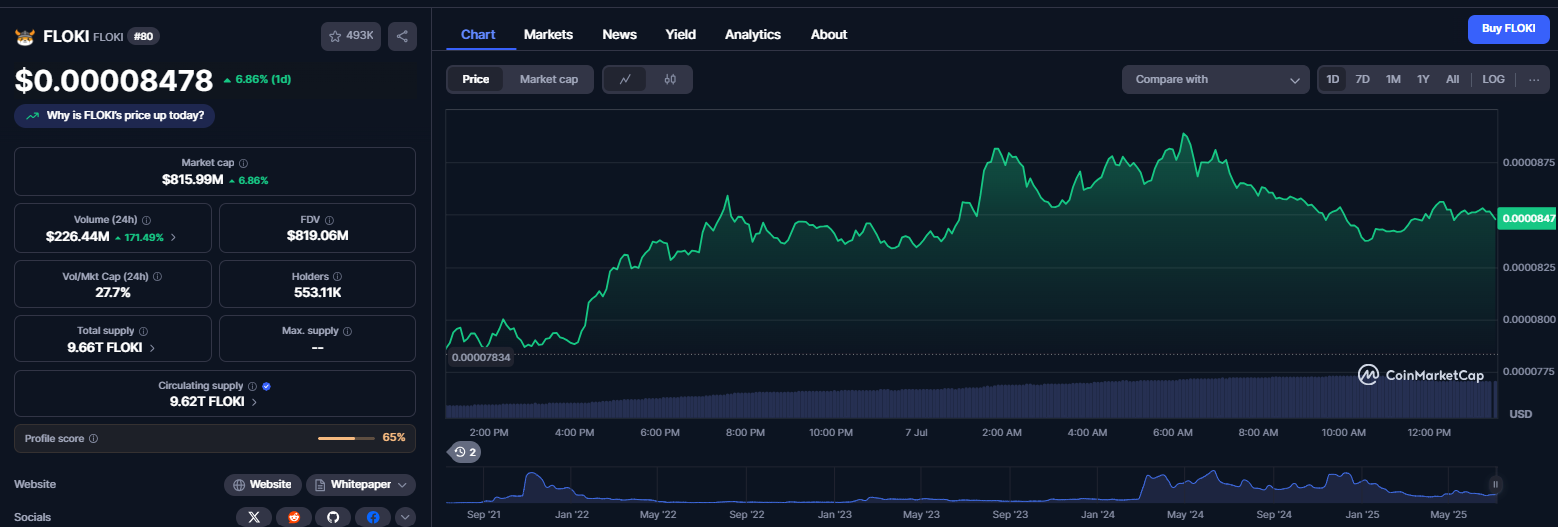The image size is (1558, 527).
Task: Switch to candlestick chart icon
Action: [670, 79]
